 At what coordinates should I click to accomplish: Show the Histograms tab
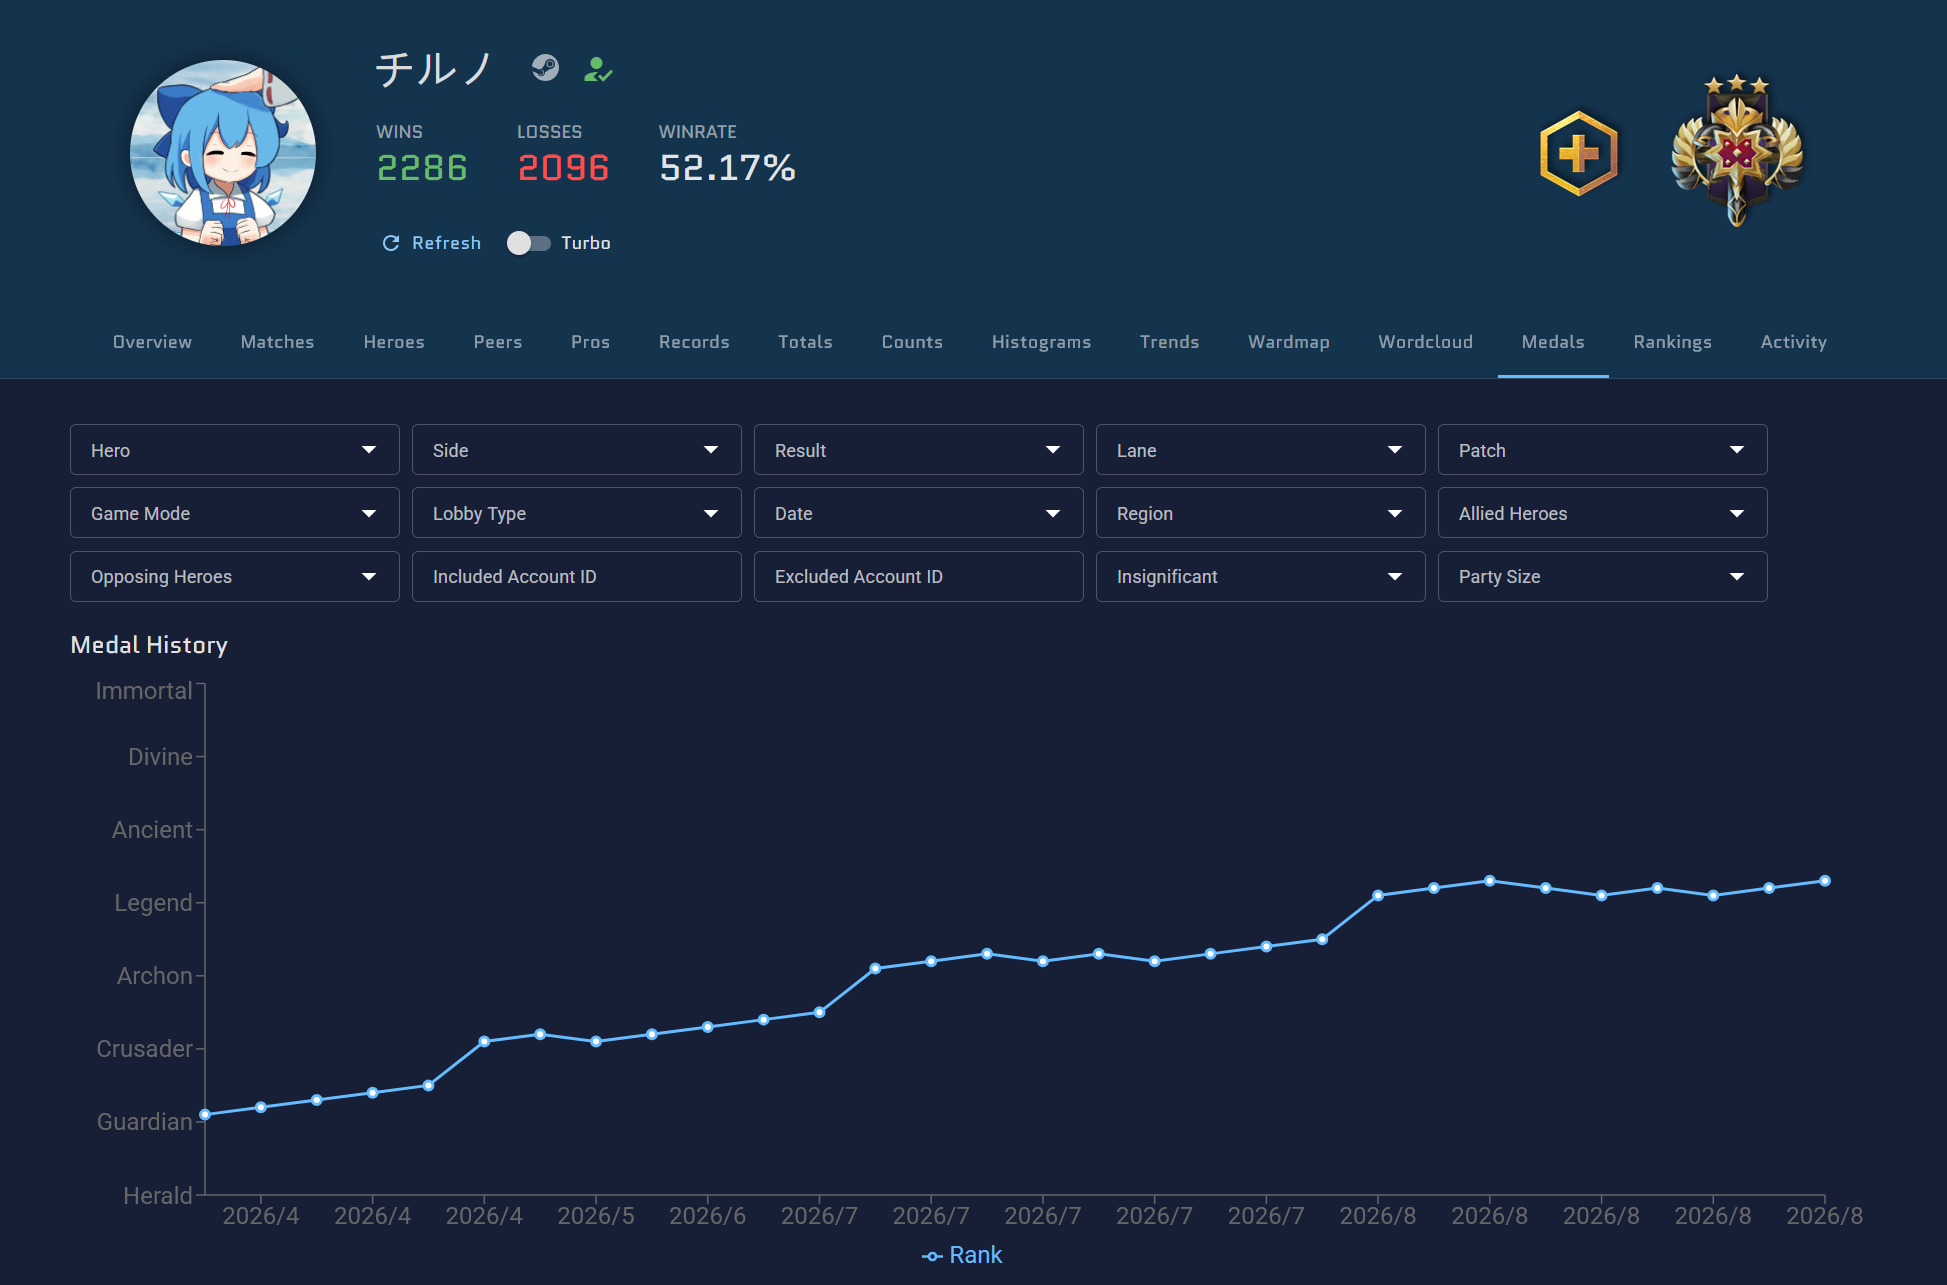1041,342
